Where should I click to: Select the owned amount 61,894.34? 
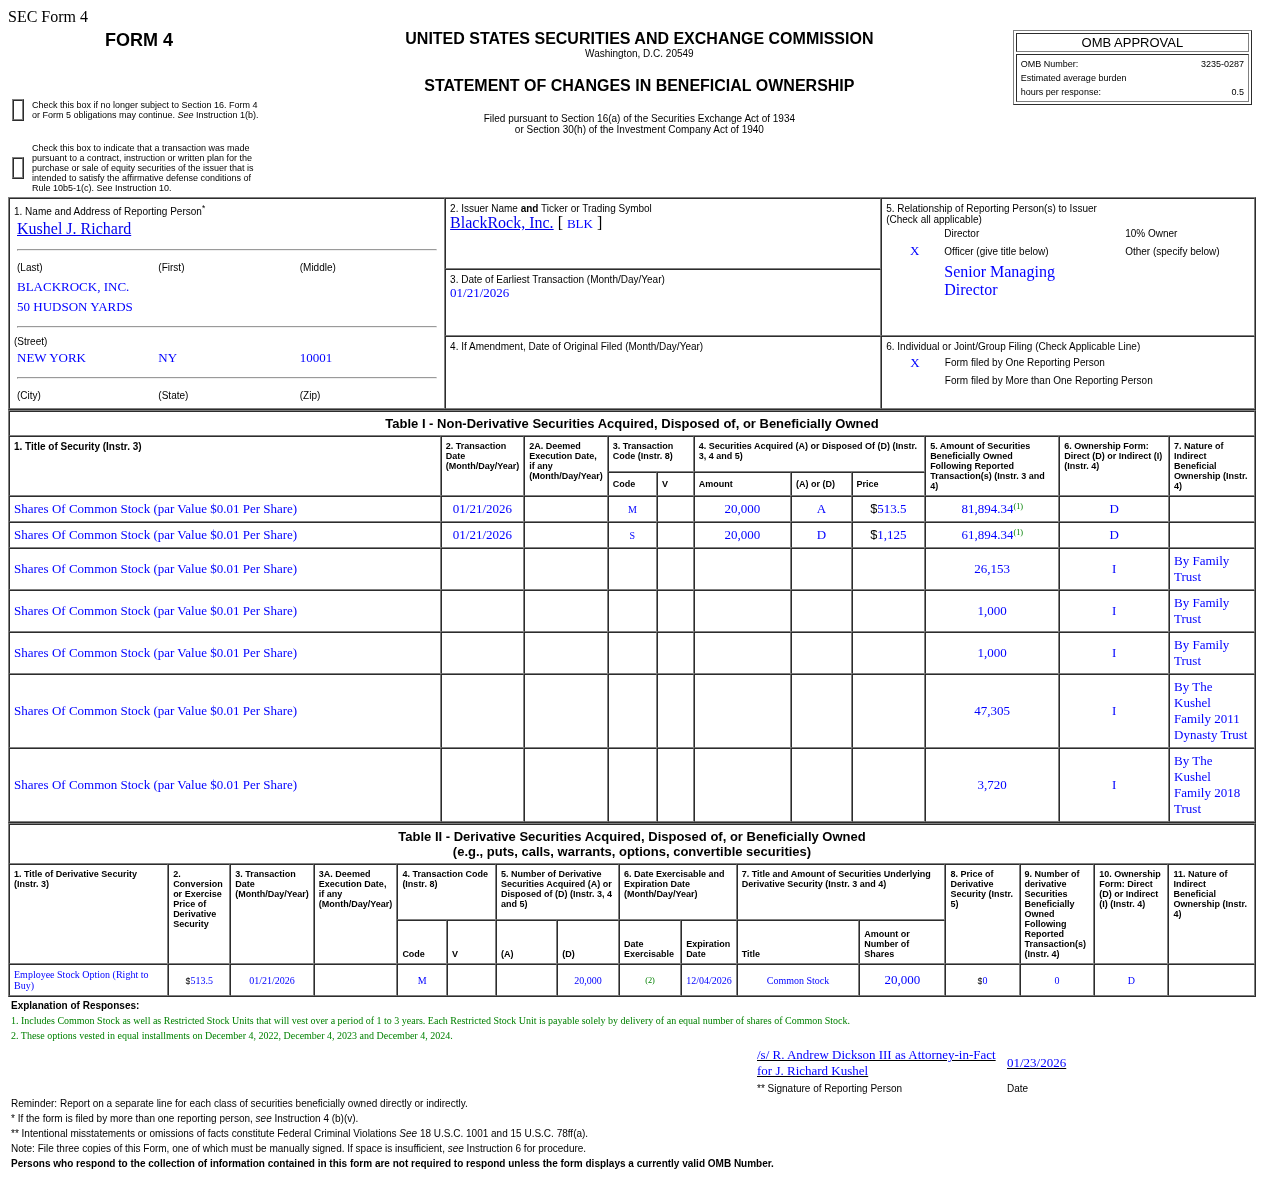(x=987, y=535)
